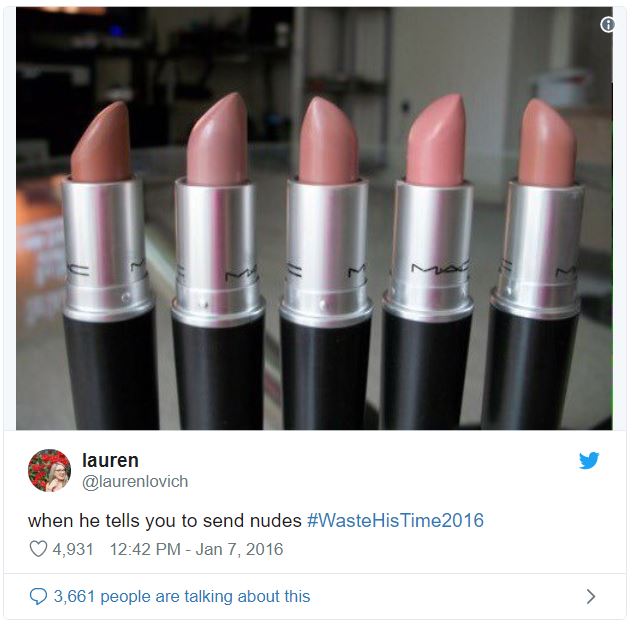The height and width of the screenshot is (626, 633).
Task: Click the 4,931 likes count
Action: [73, 549]
